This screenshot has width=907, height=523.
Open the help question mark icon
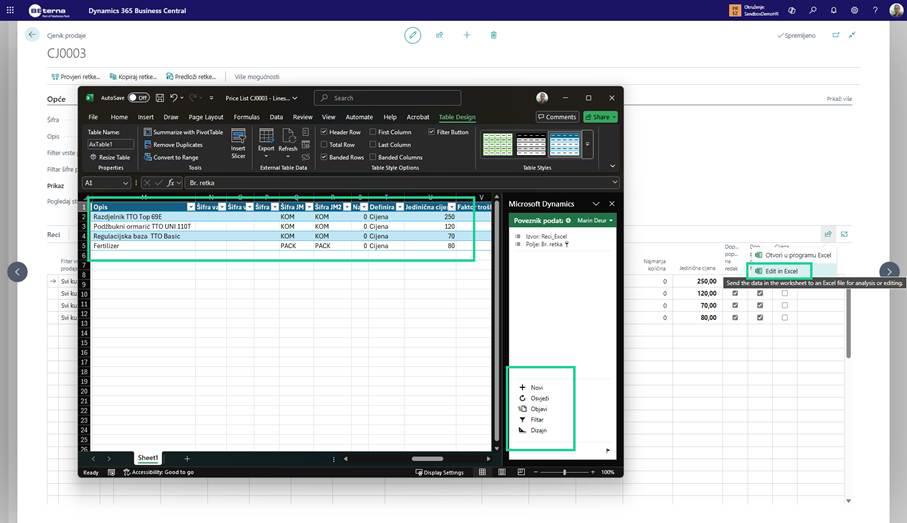pos(875,10)
